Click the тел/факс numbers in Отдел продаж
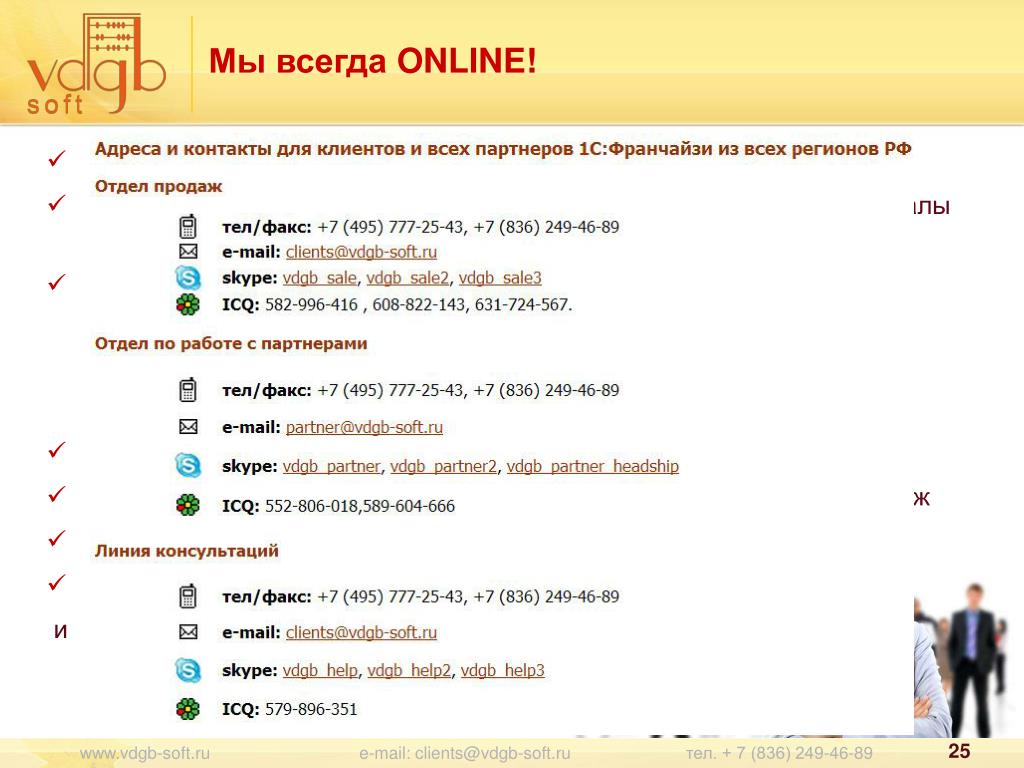 [x=468, y=227]
